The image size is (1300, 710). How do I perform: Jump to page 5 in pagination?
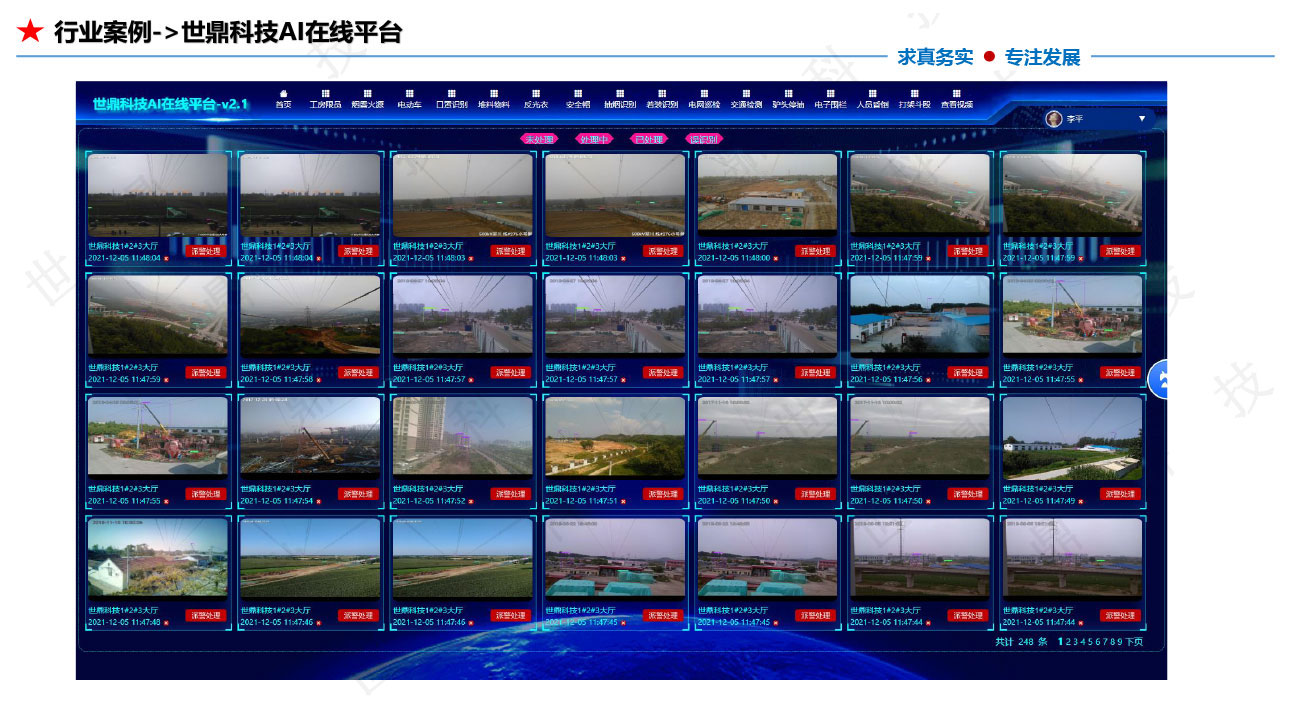[1088, 642]
